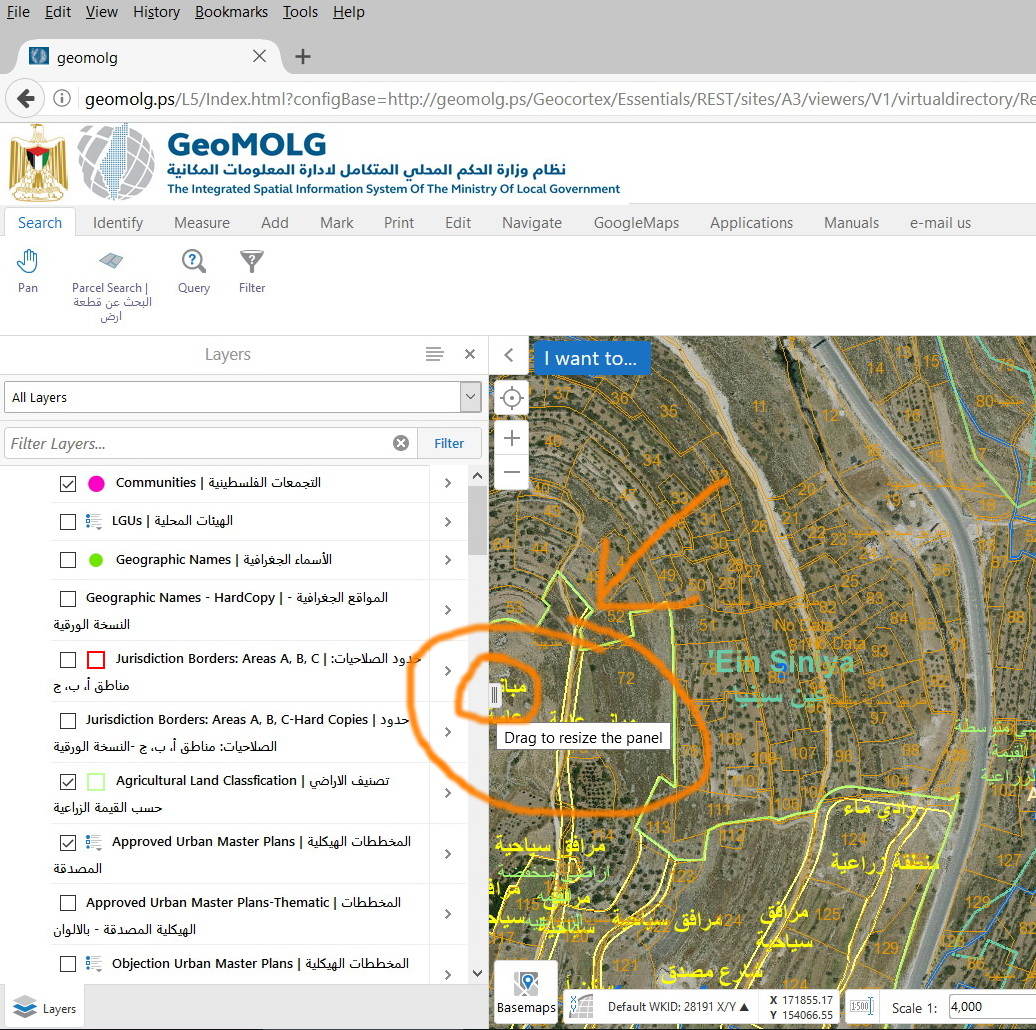Open the Query tool

click(194, 272)
